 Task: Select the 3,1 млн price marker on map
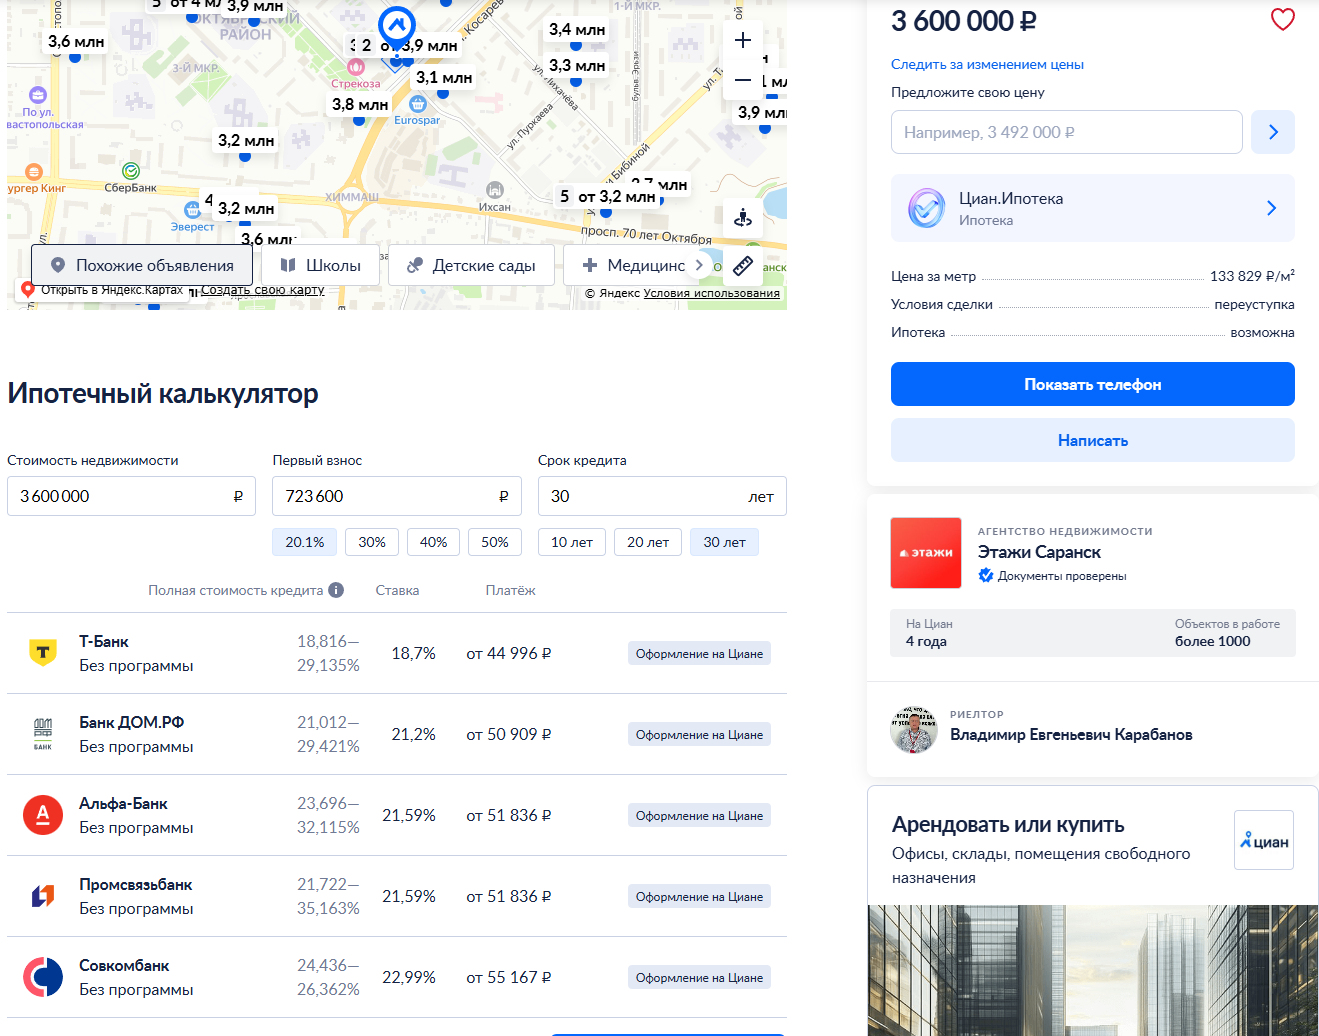[444, 77]
